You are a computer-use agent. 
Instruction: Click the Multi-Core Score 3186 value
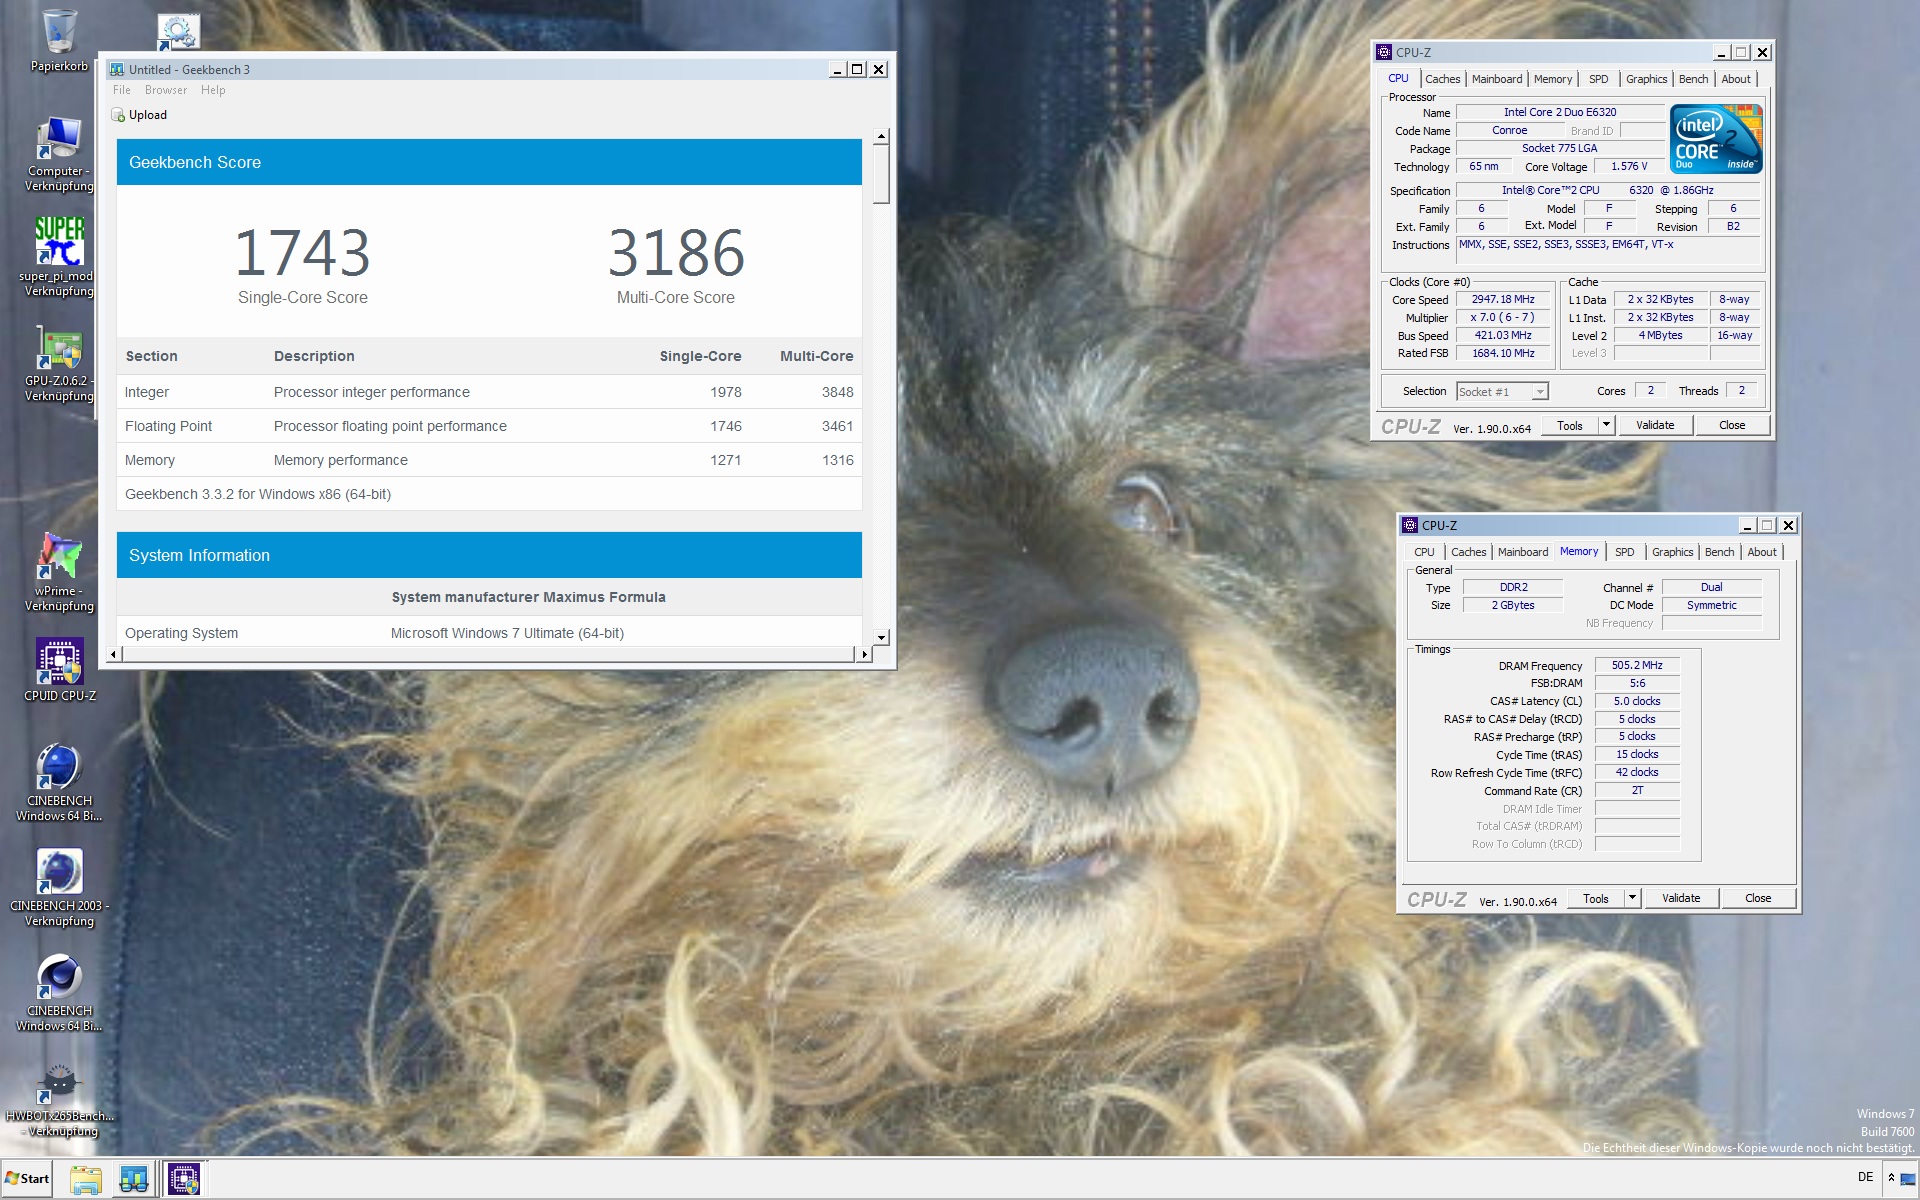click(x=676, y=252)
